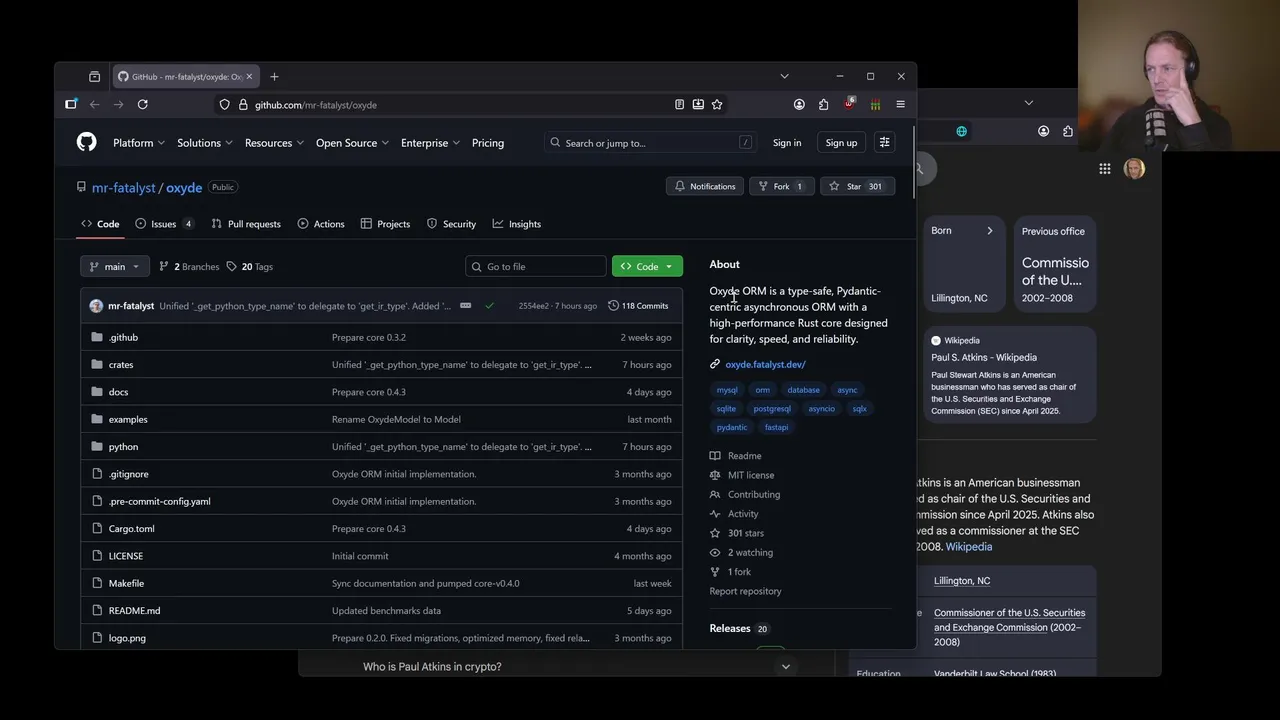Screen dimensions: 1280x720
Task: Open the appearance settings icon next to Sign up
Action: click(x=884, y=143)
